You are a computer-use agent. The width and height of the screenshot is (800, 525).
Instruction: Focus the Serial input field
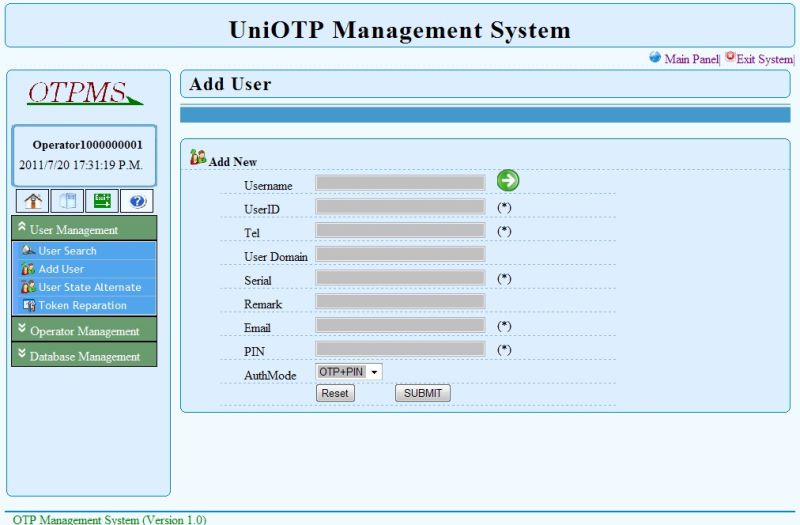[401, 278]
